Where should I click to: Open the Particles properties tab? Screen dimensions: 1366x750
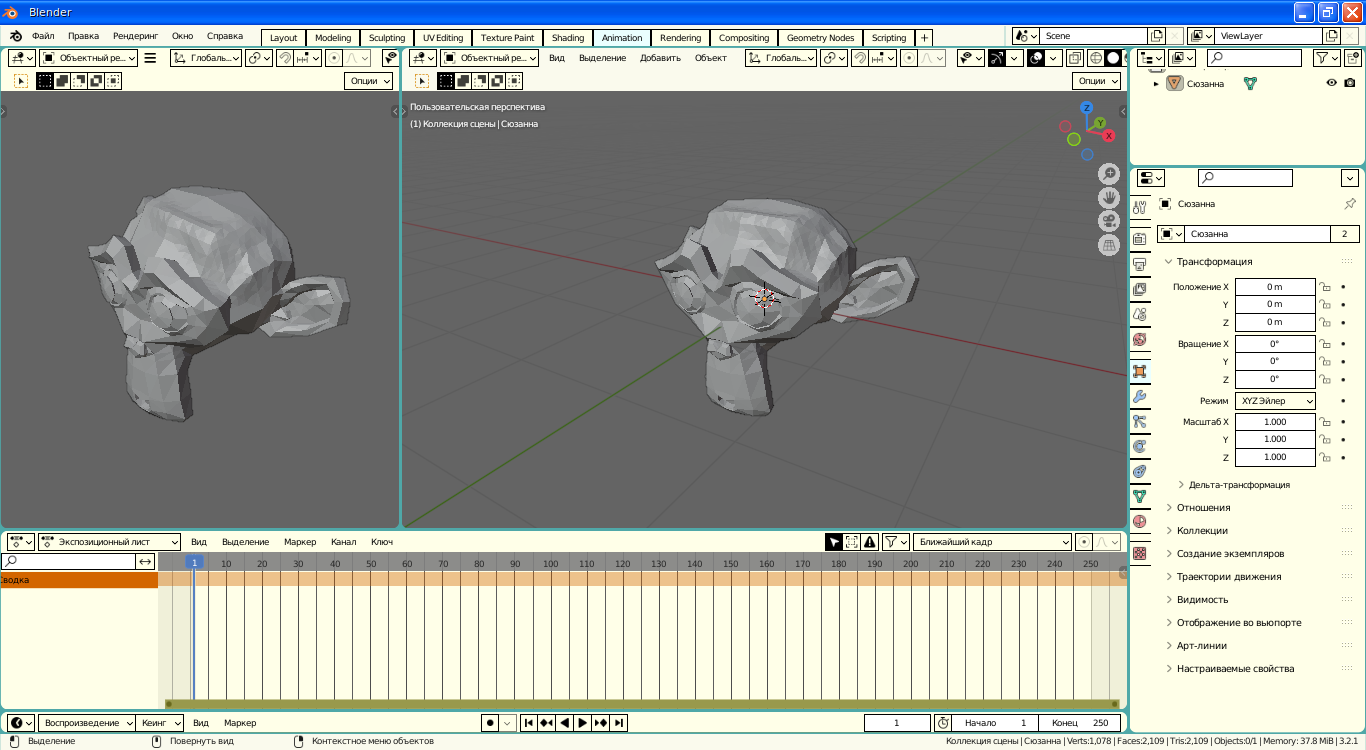click(x=1139, y=421)
